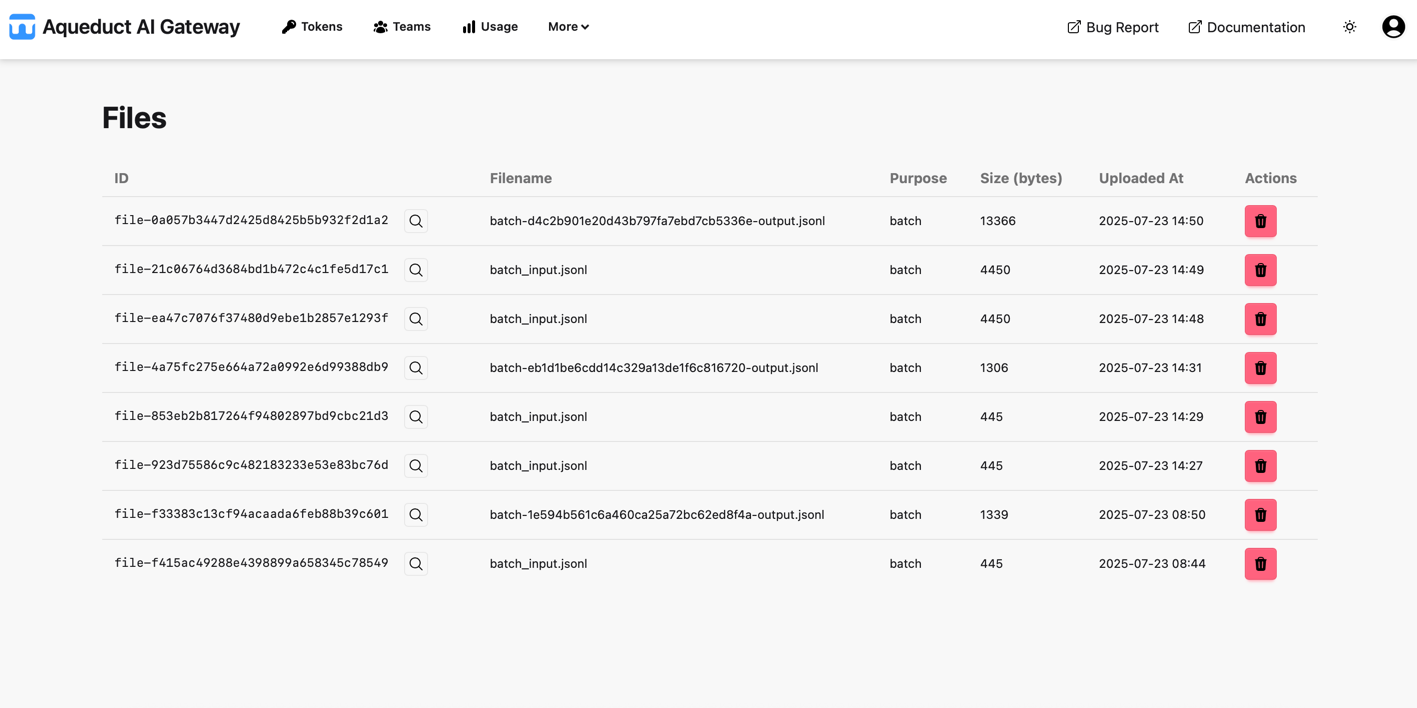This screenshot has width=1417, height=708.
Task: Click filename batch-d4c2b901e20d43b797fa7ebd7cb5336e-output.jsonl
Action: 657,221
